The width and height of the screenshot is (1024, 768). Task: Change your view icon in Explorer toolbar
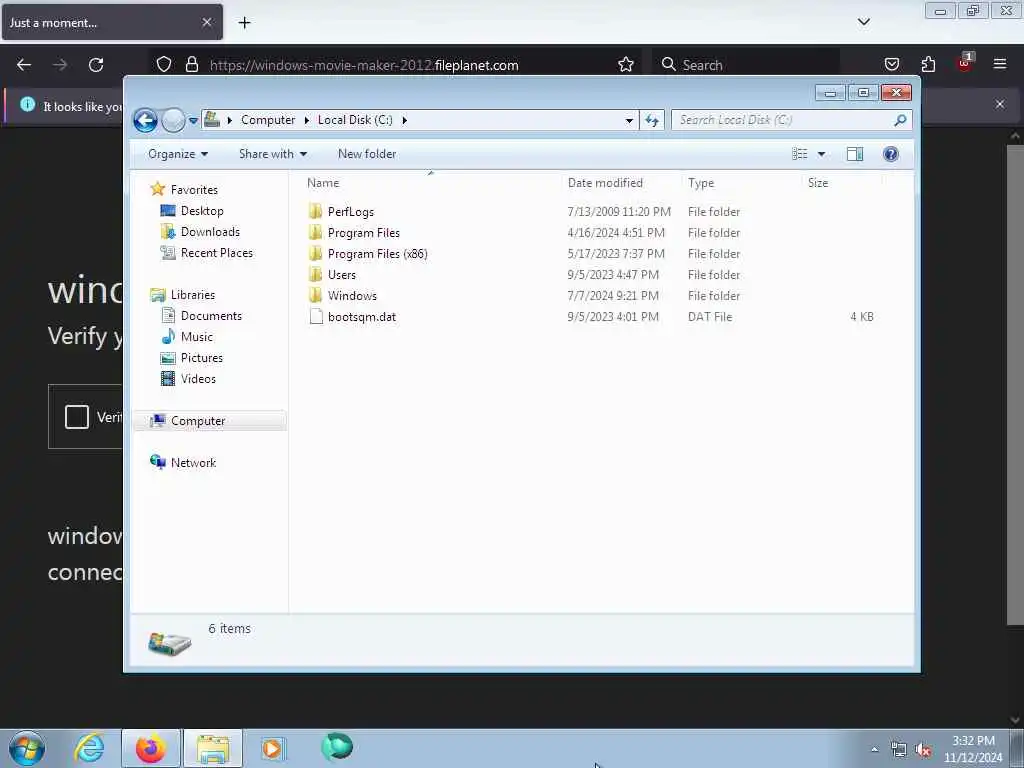pos(800,154)
